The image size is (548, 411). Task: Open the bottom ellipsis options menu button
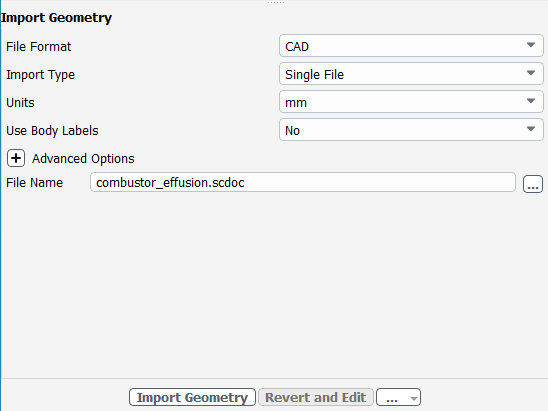[x=398, y=397]
